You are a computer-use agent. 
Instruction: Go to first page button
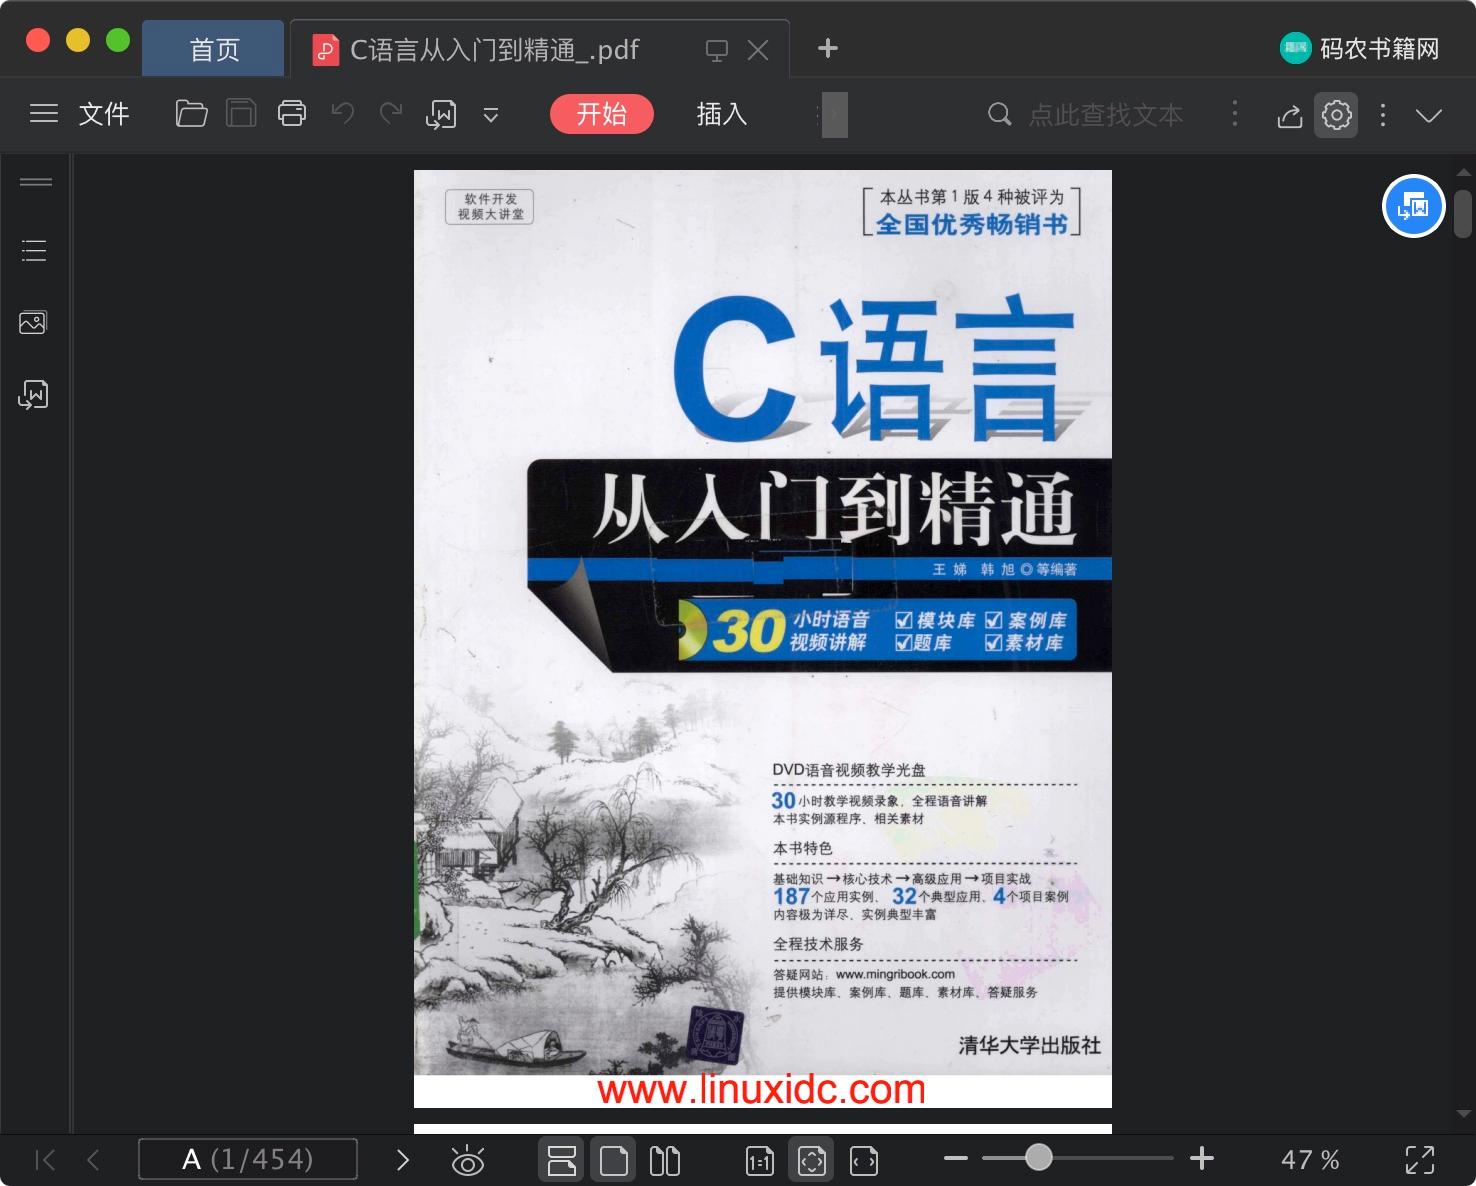[x=45, y=1160]
